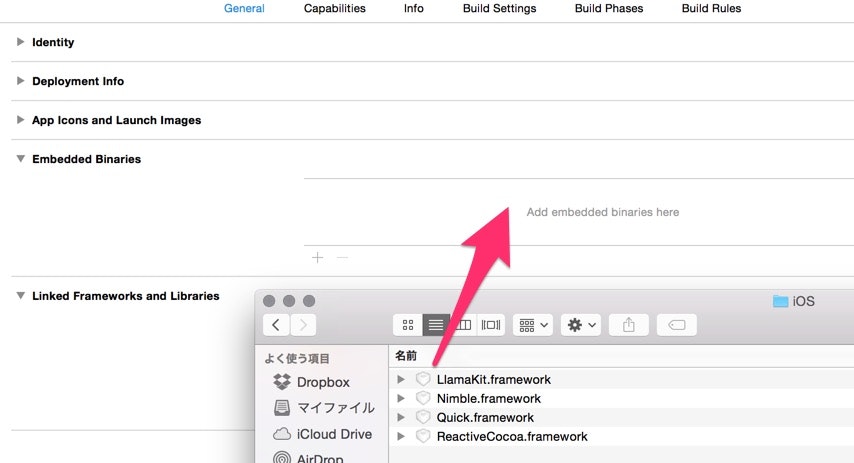Expand the Identity section
The height and width of the screenshot is (463, 854).
tap(20, 42)
